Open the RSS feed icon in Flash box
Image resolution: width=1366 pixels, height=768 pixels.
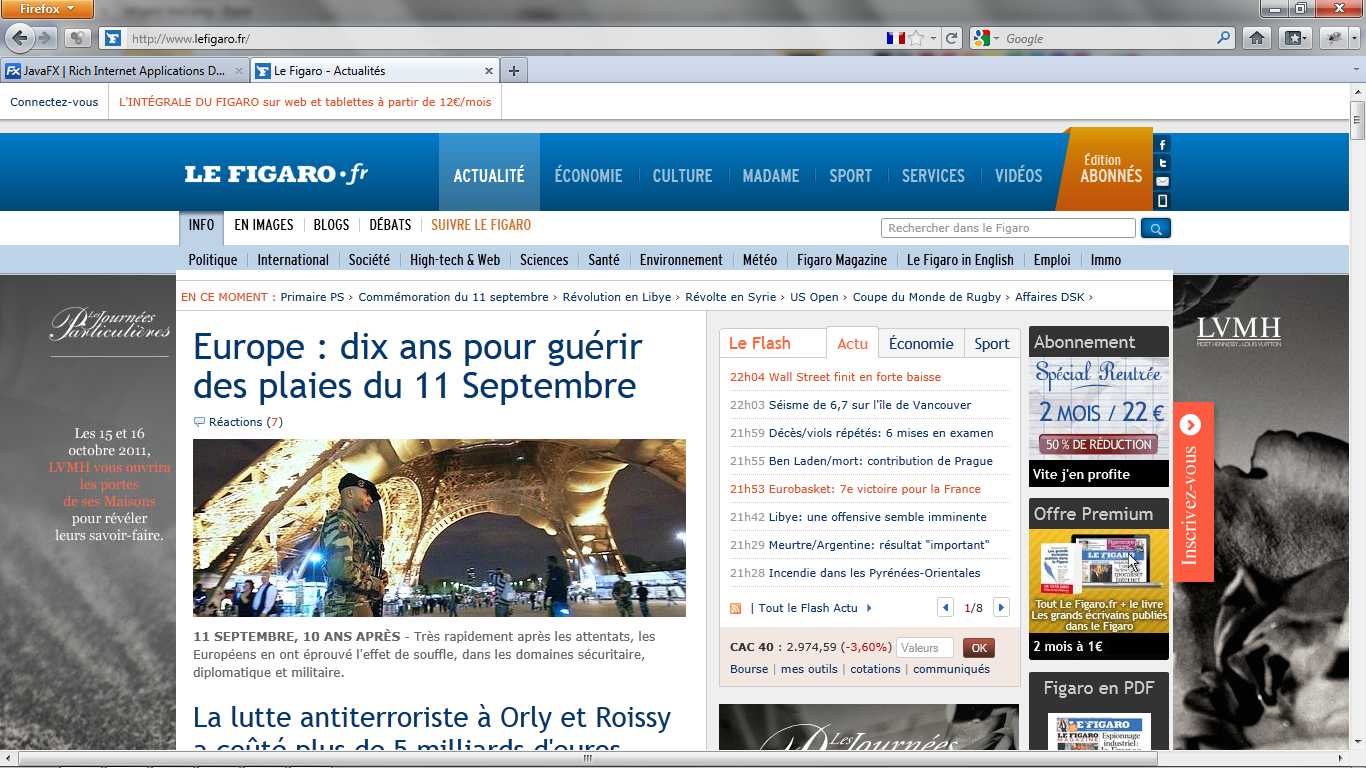[x=736, y=608]
